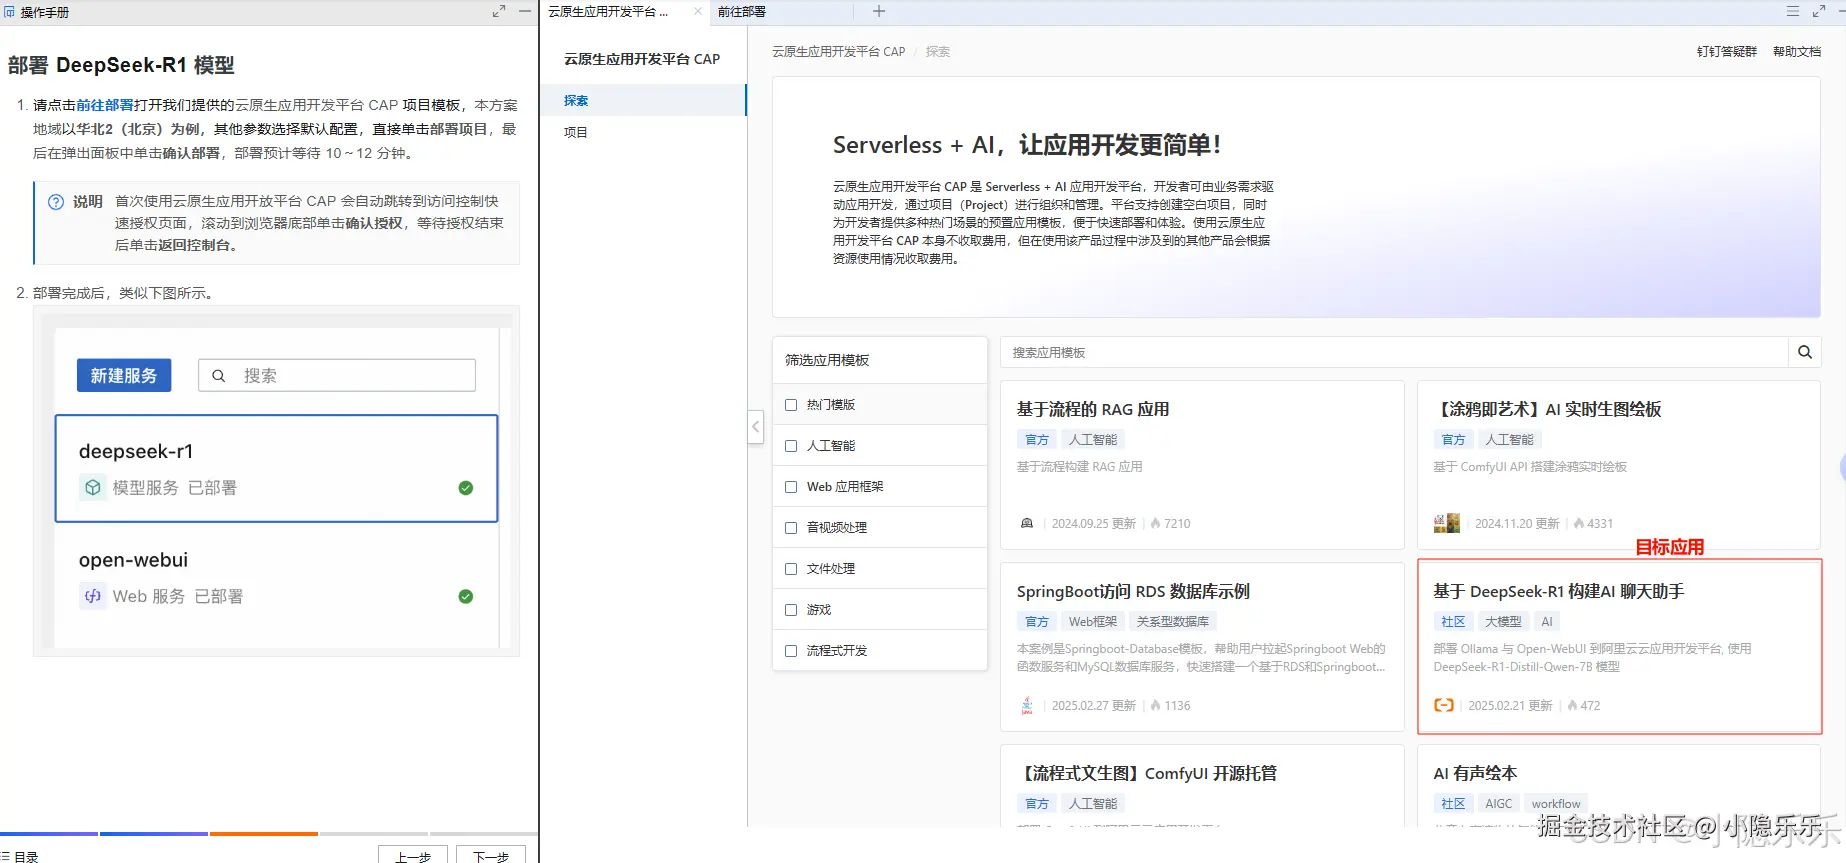Click the purple first progress segment

tap(49, 834)
